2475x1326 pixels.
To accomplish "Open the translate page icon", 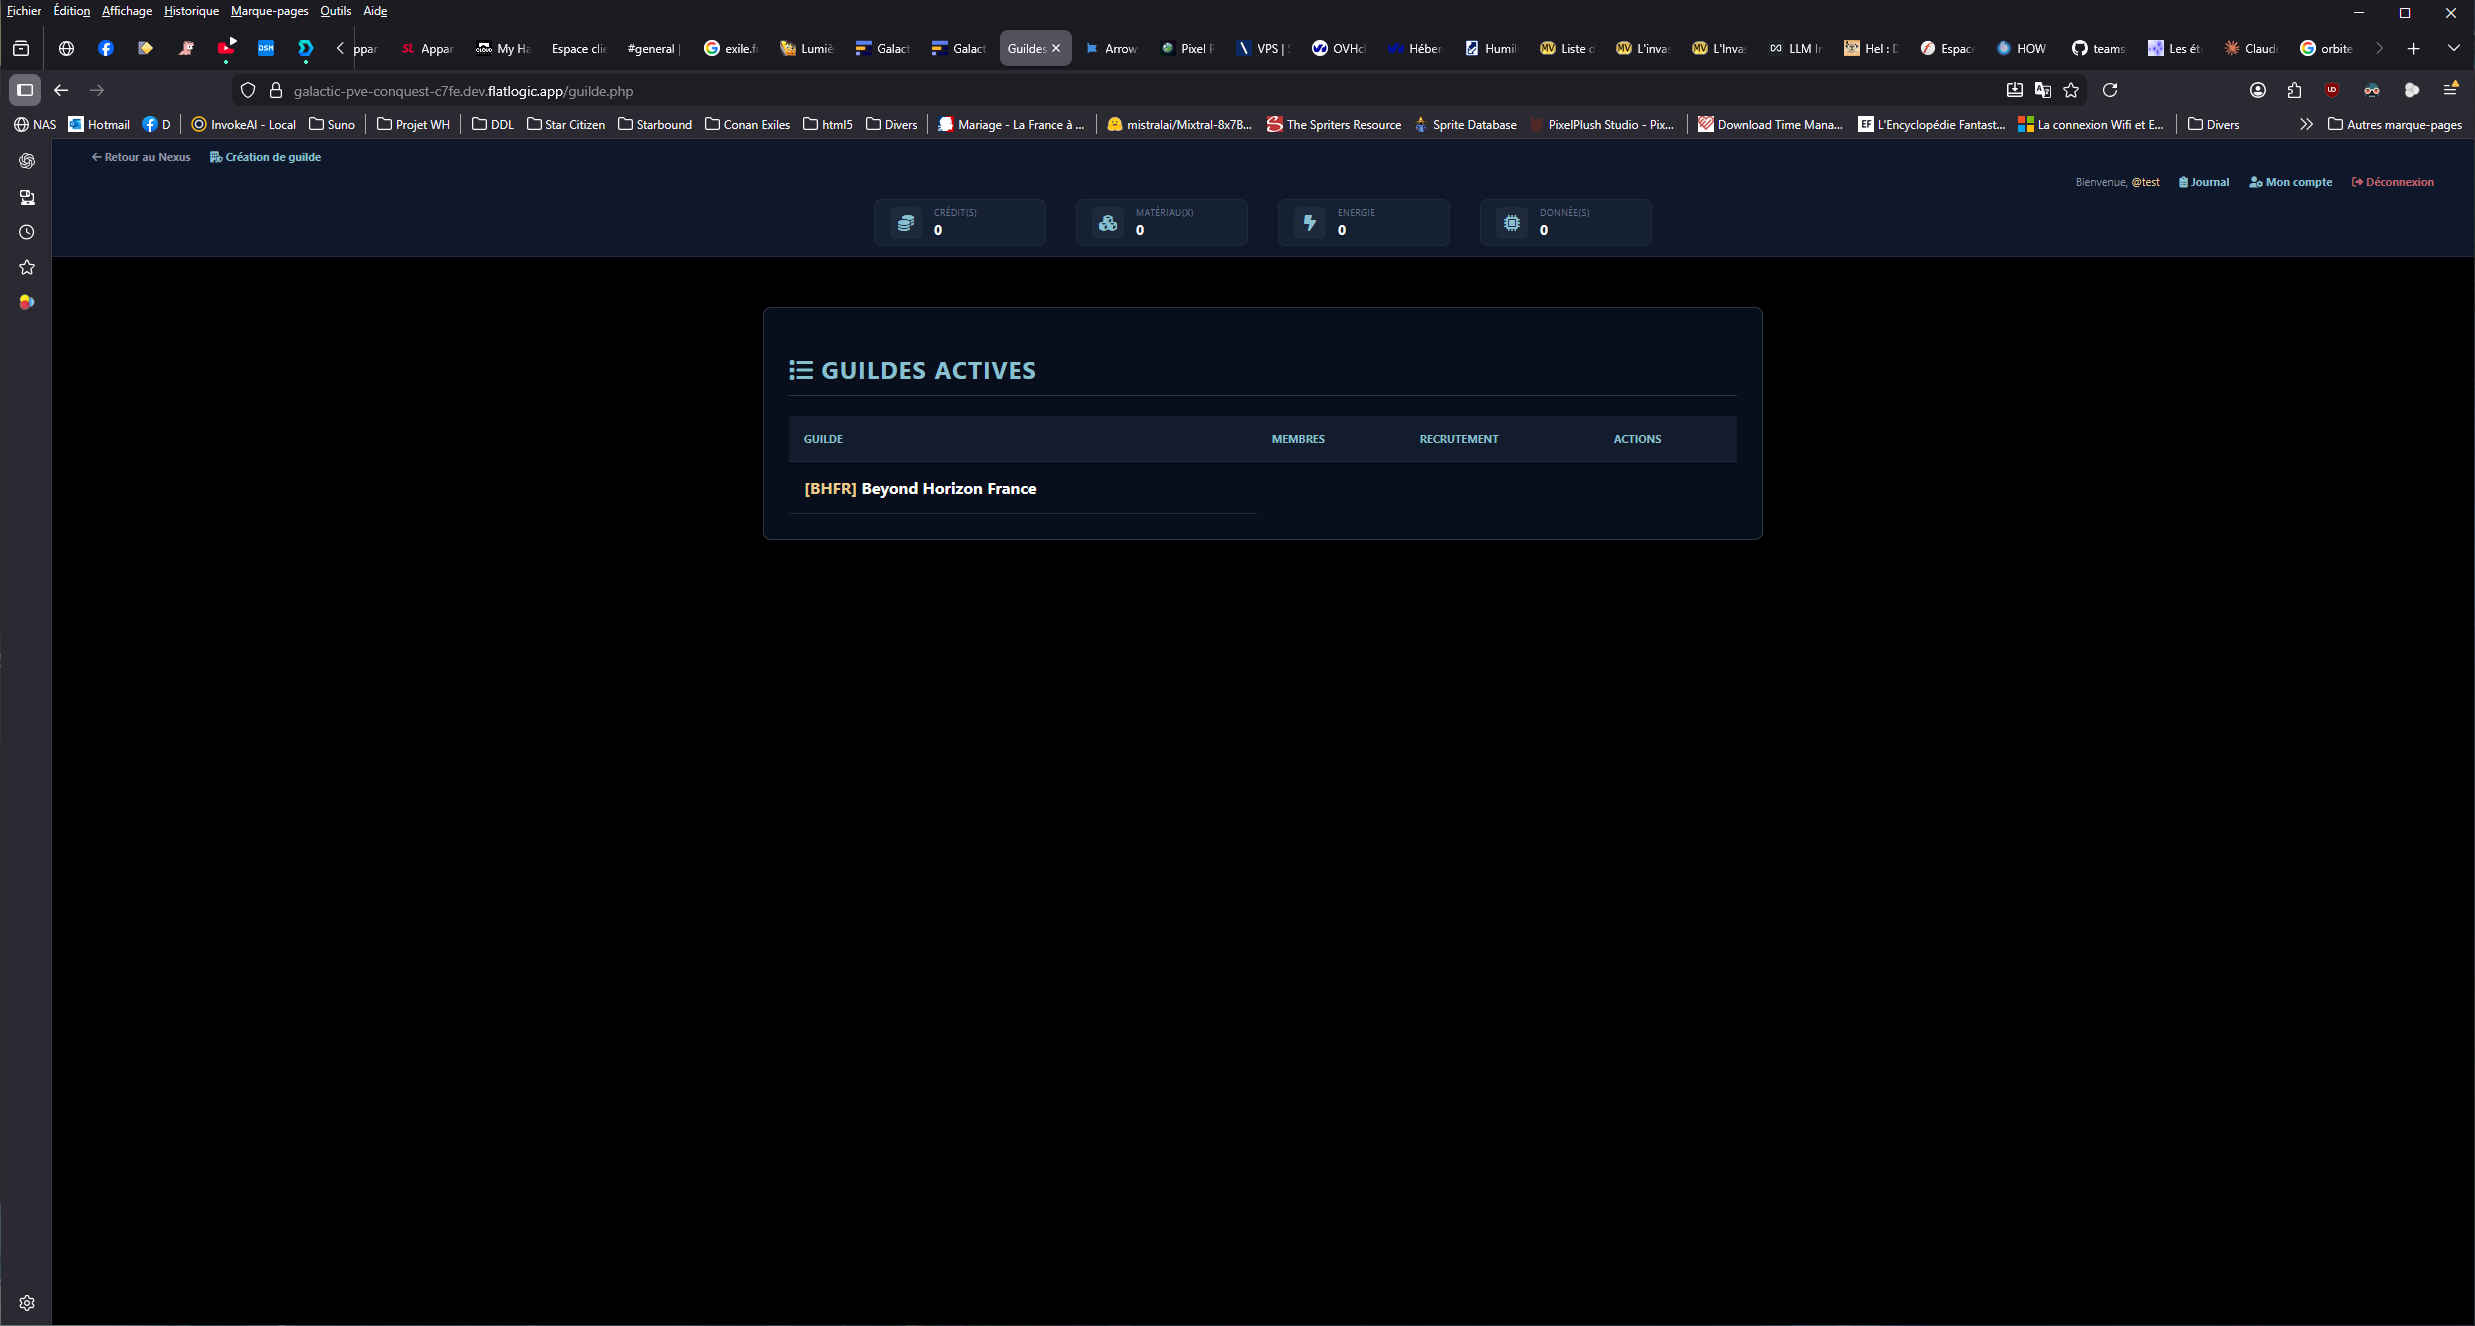I will coord(2043,90).
